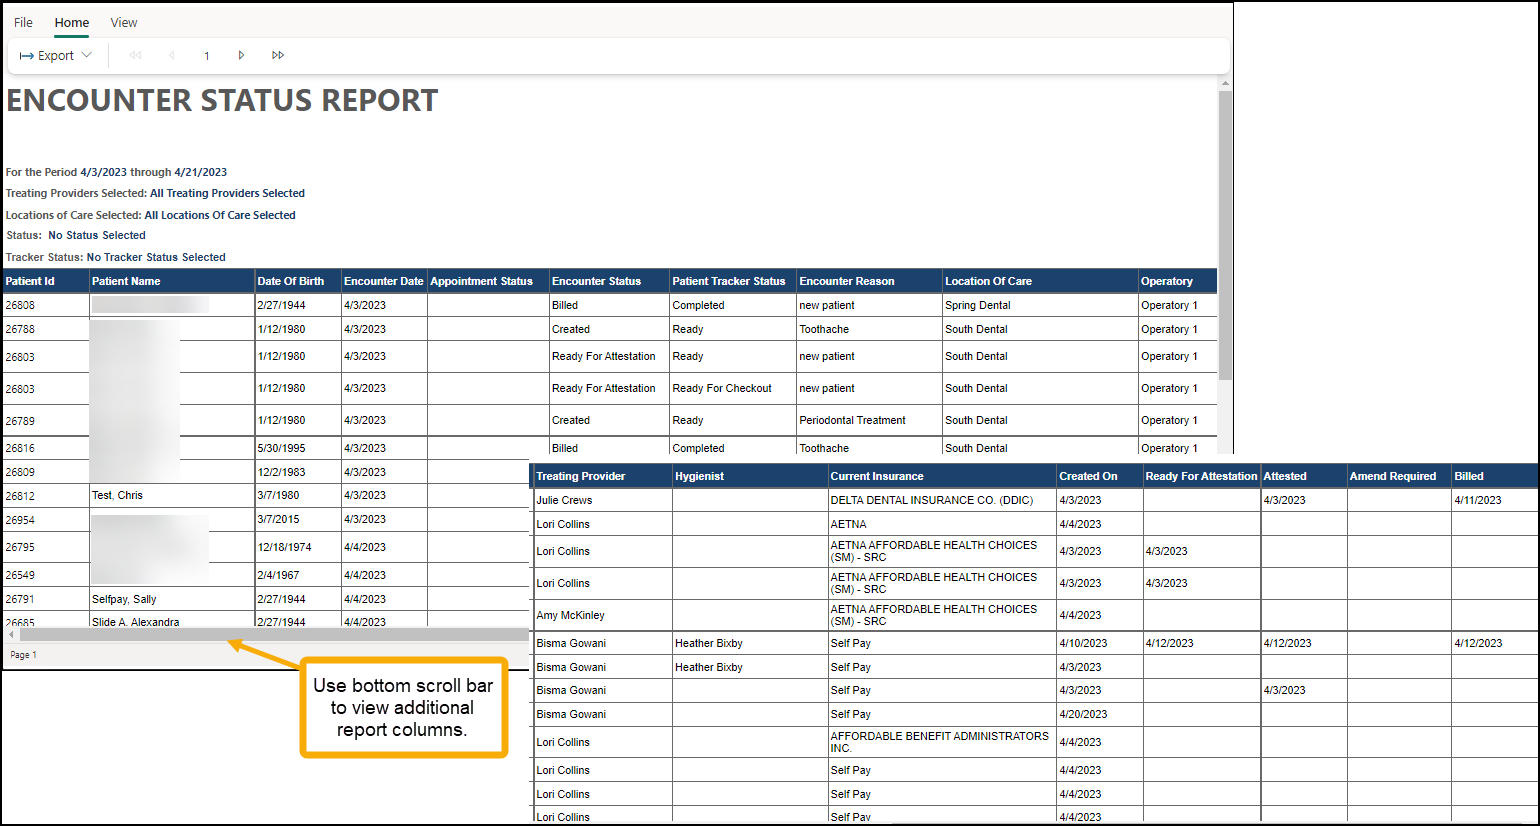Click billed date 4/11/2023
Image resolution: width=1540 pixels, height=826 pixels.
coord(1478,500)
